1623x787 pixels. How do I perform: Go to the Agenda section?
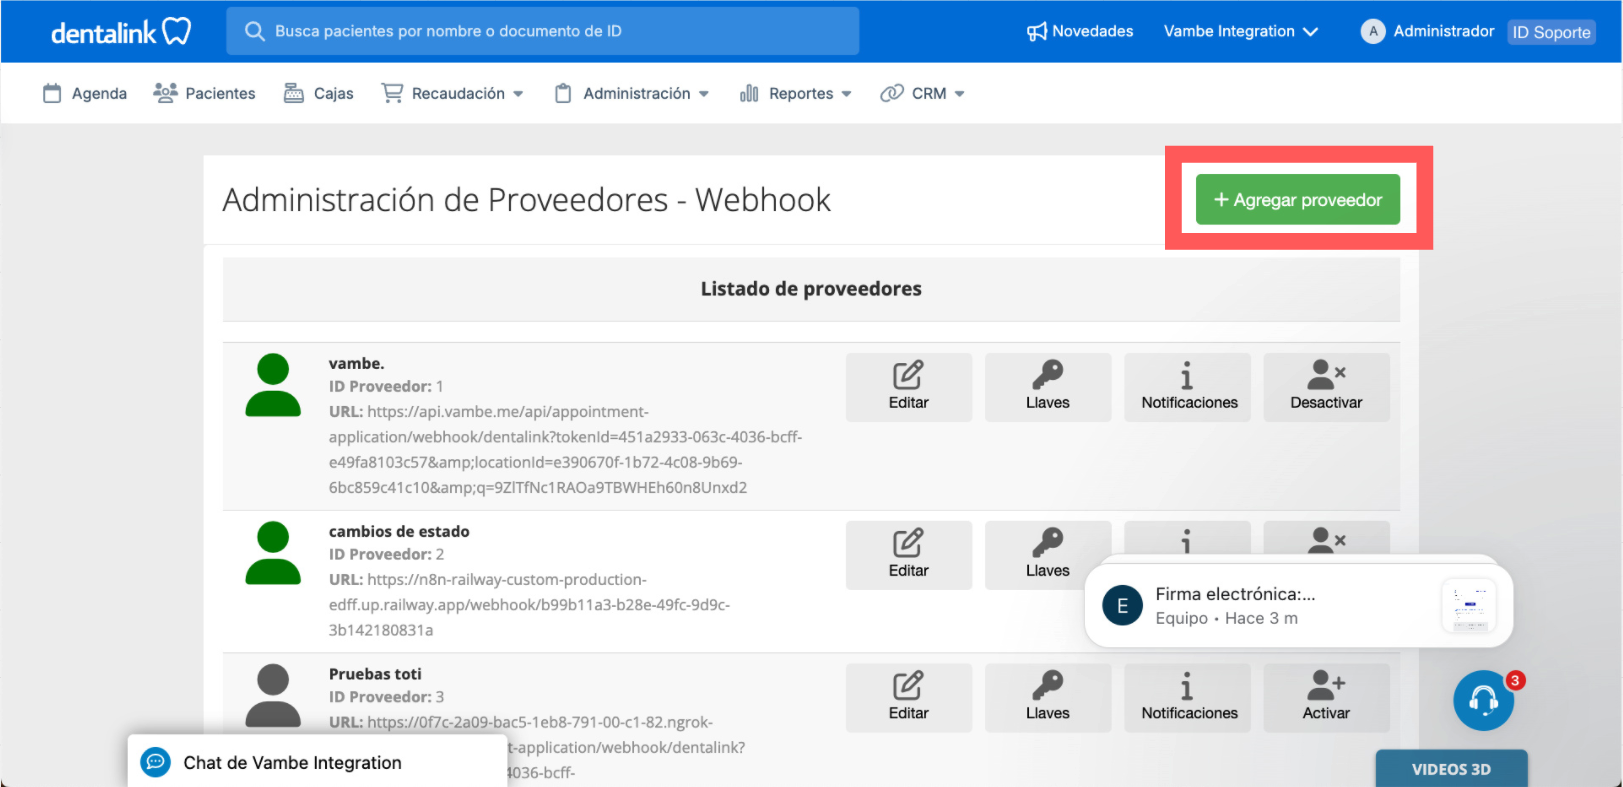(x=85, y=93)
